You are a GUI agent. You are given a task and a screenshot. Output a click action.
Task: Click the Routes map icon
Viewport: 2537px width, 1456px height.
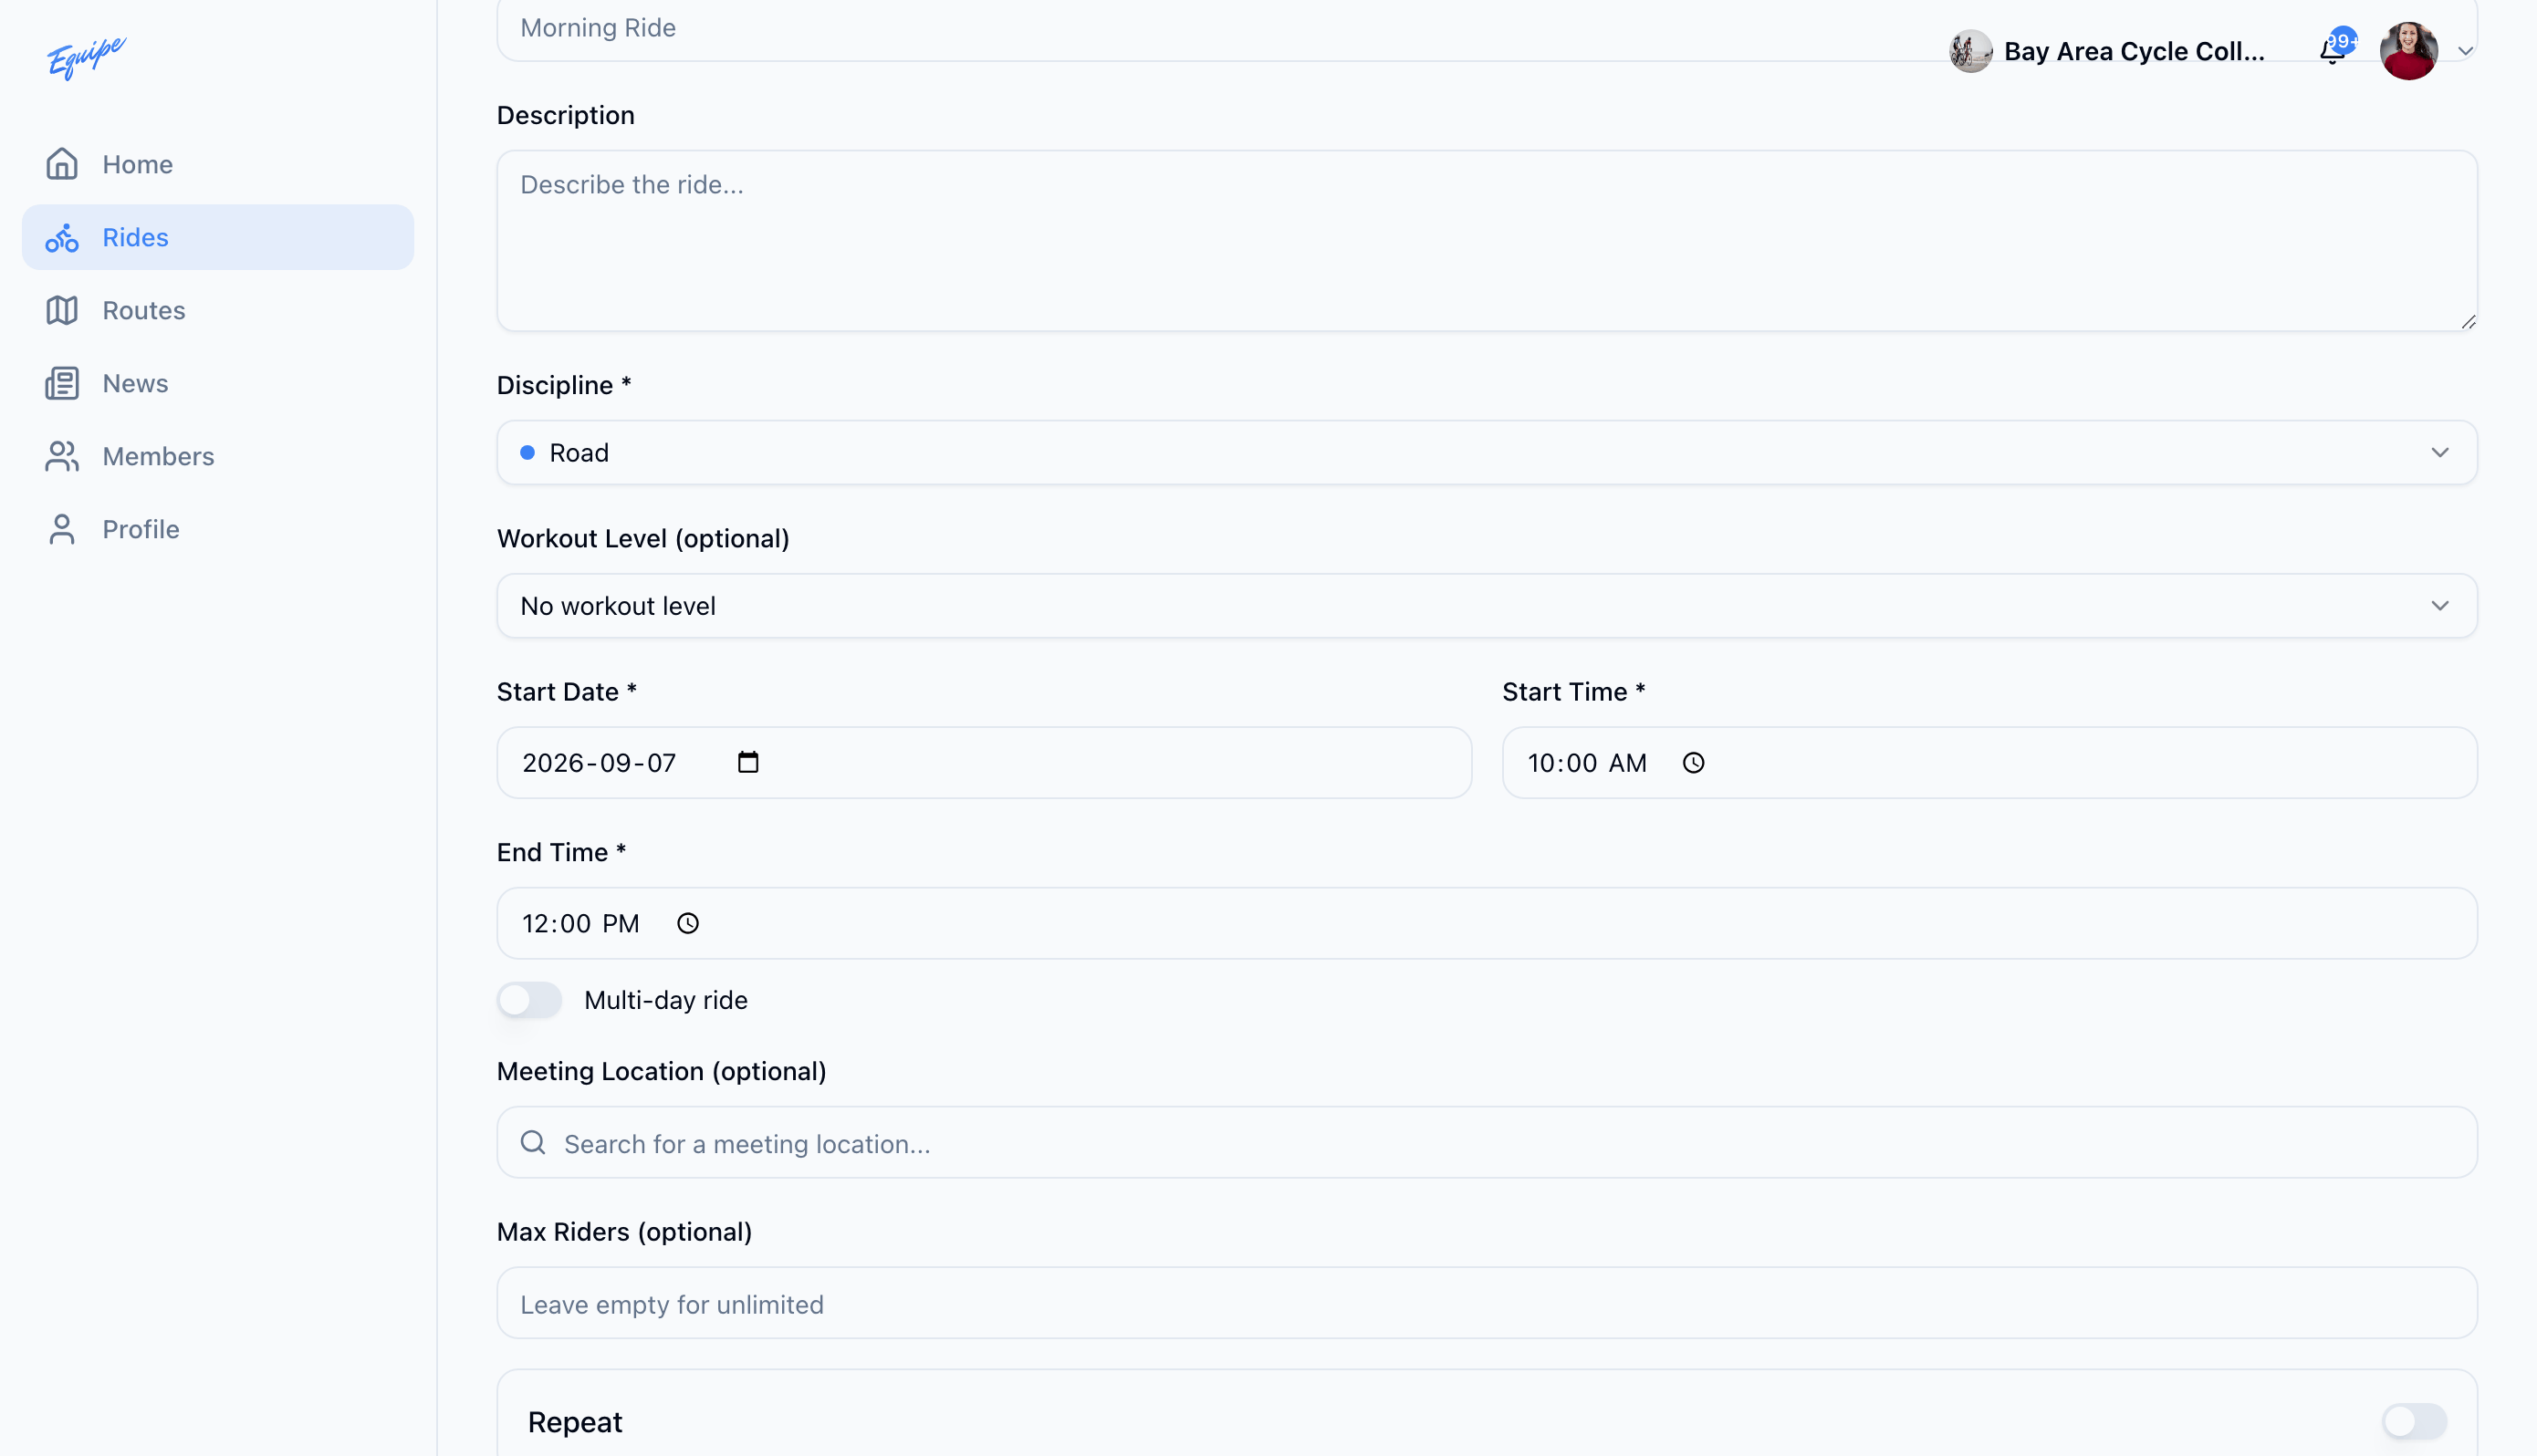pos(62,310)
